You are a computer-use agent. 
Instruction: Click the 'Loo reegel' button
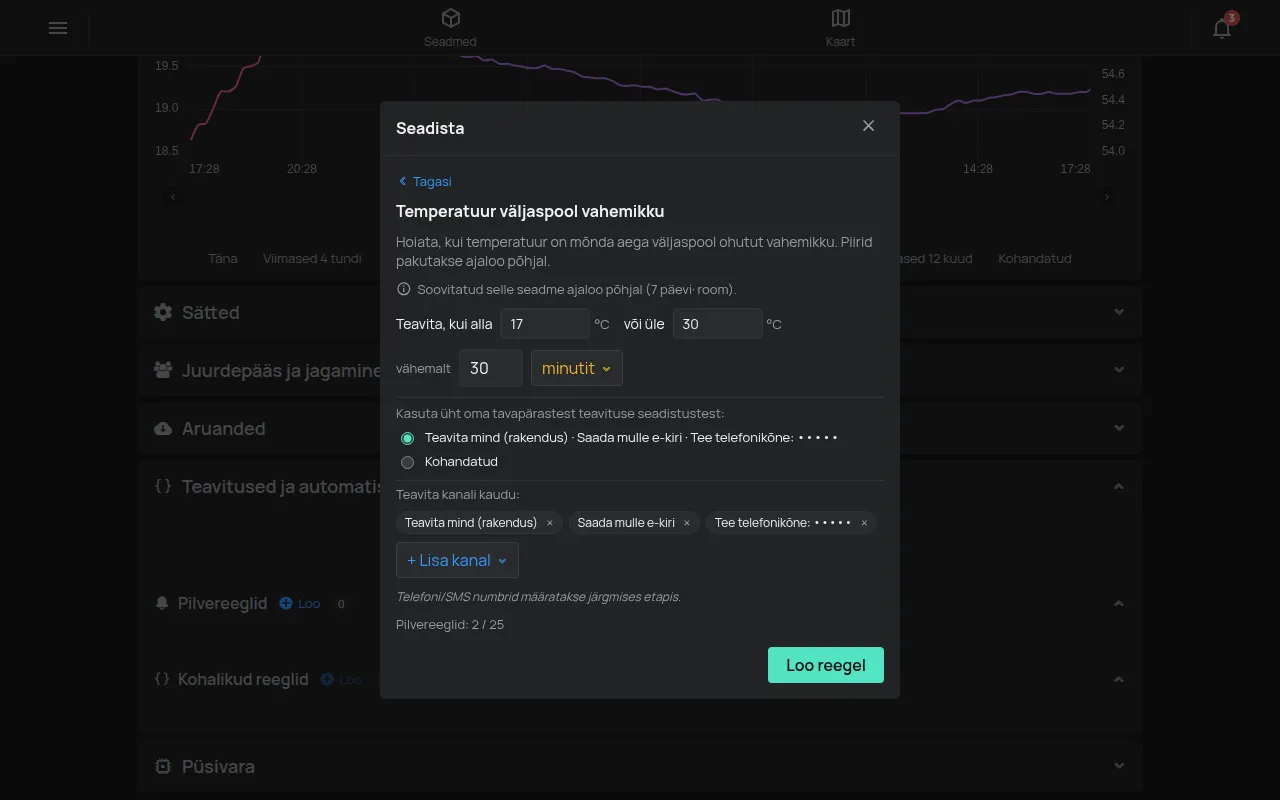point(826,665)
